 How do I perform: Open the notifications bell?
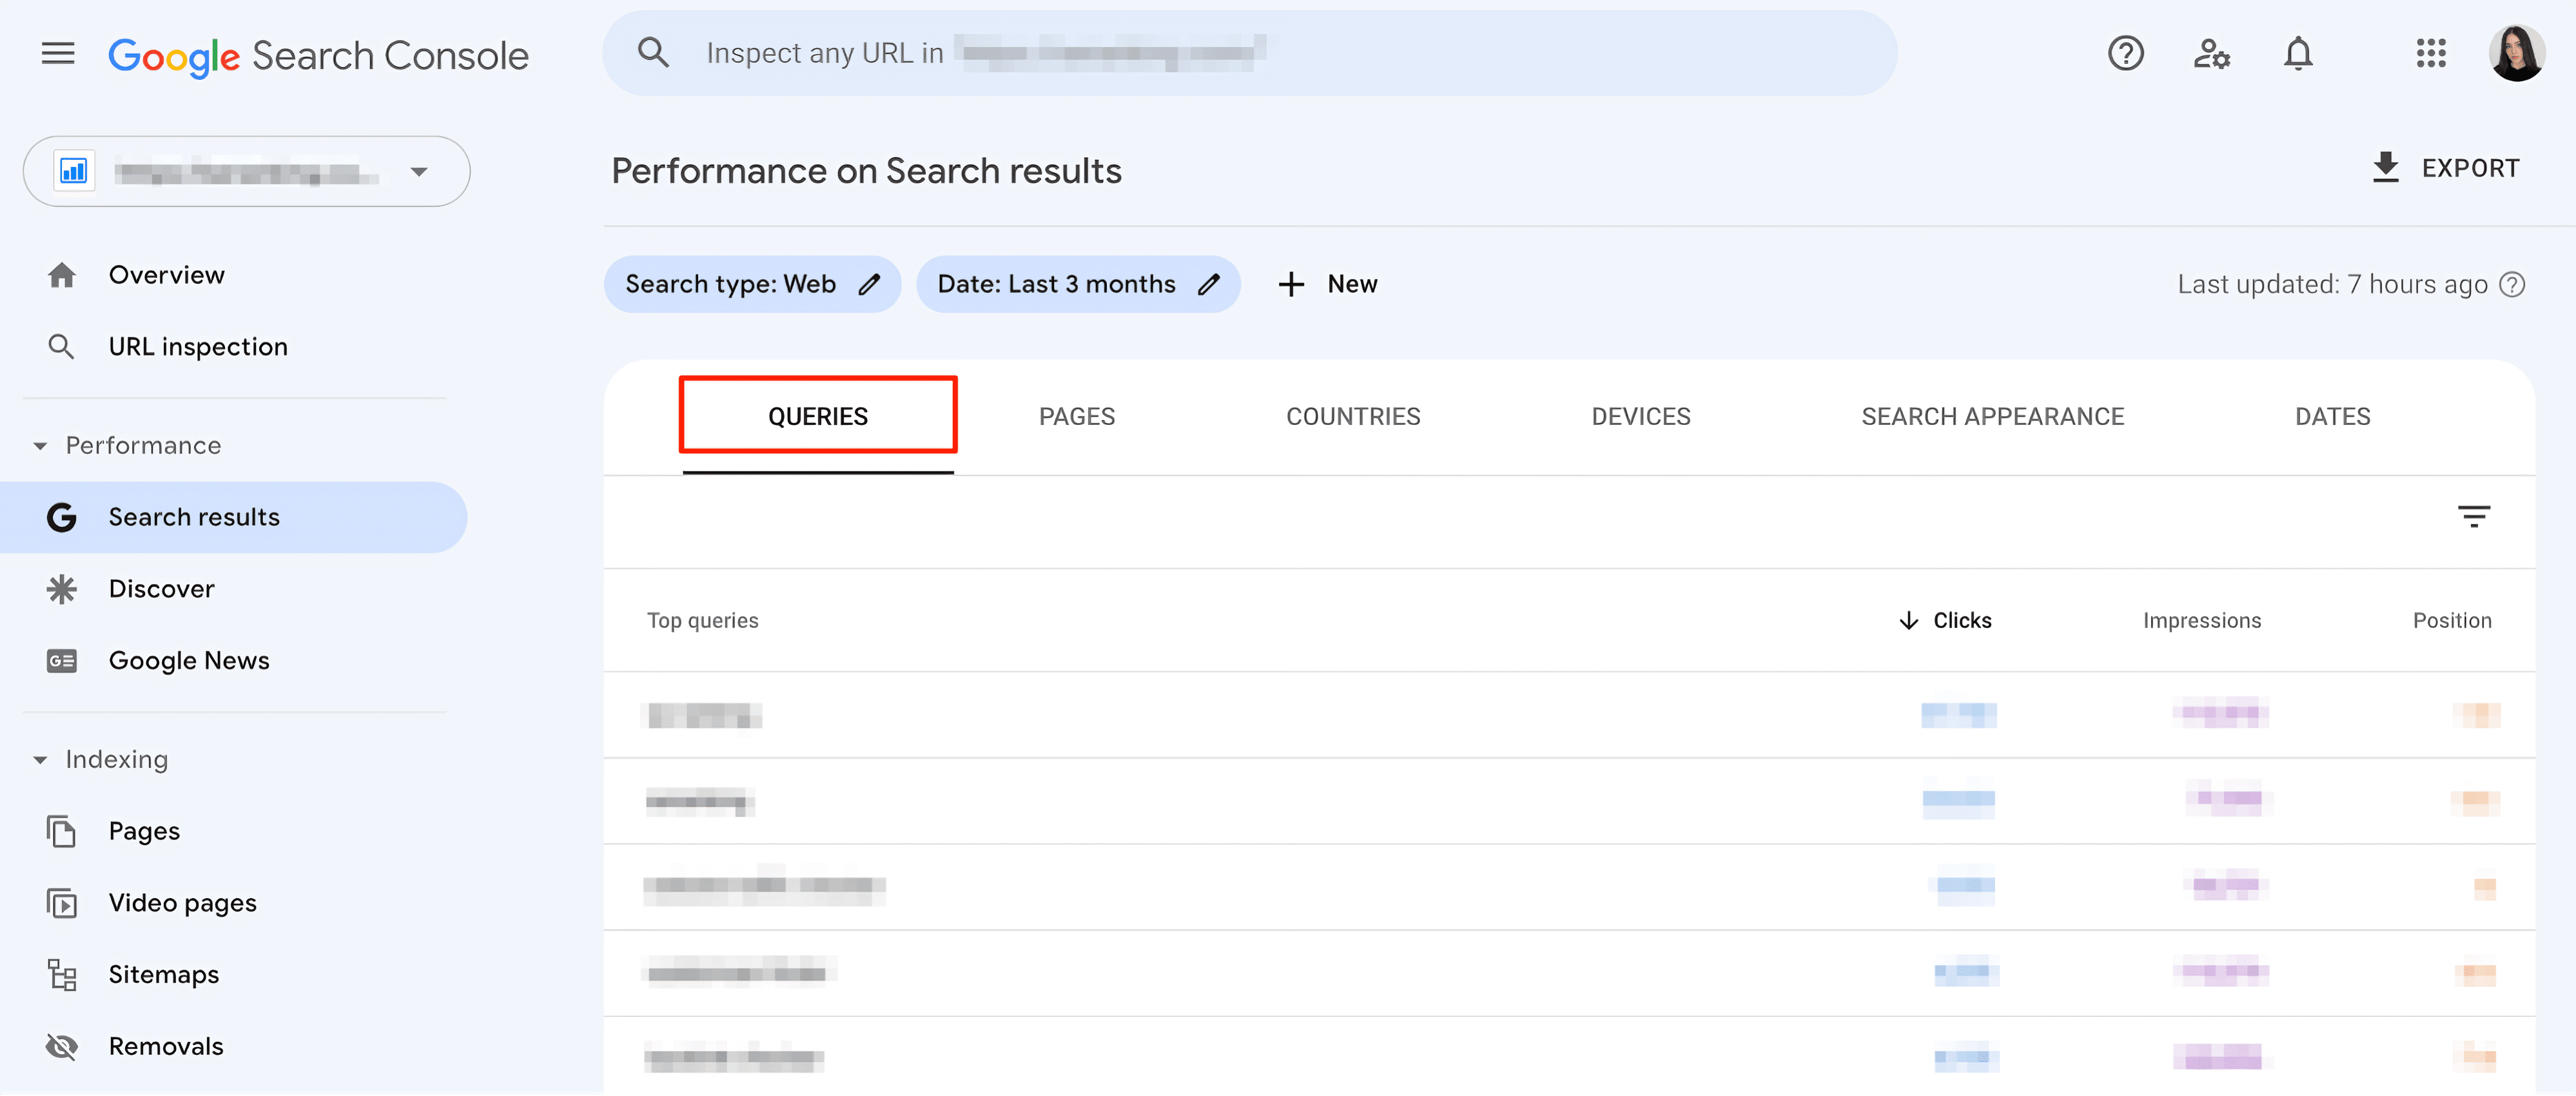click(2298, 53)
